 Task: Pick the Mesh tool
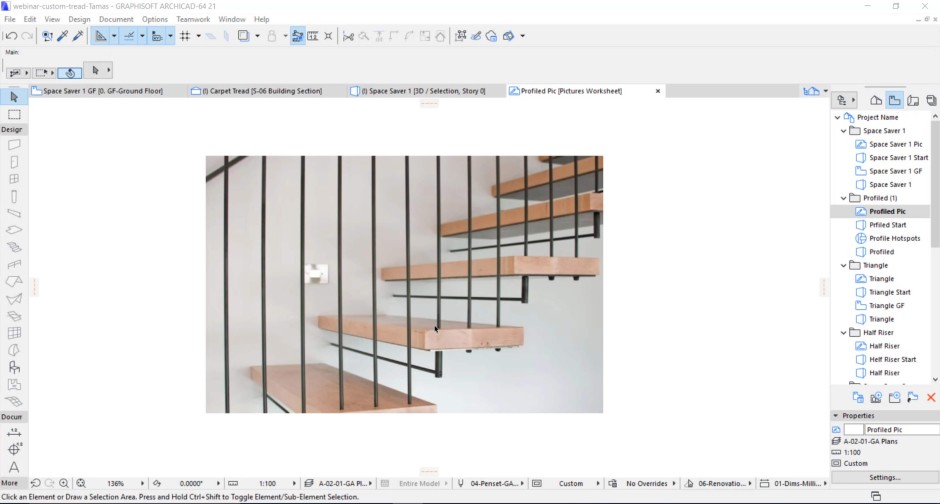click(14, 401)
